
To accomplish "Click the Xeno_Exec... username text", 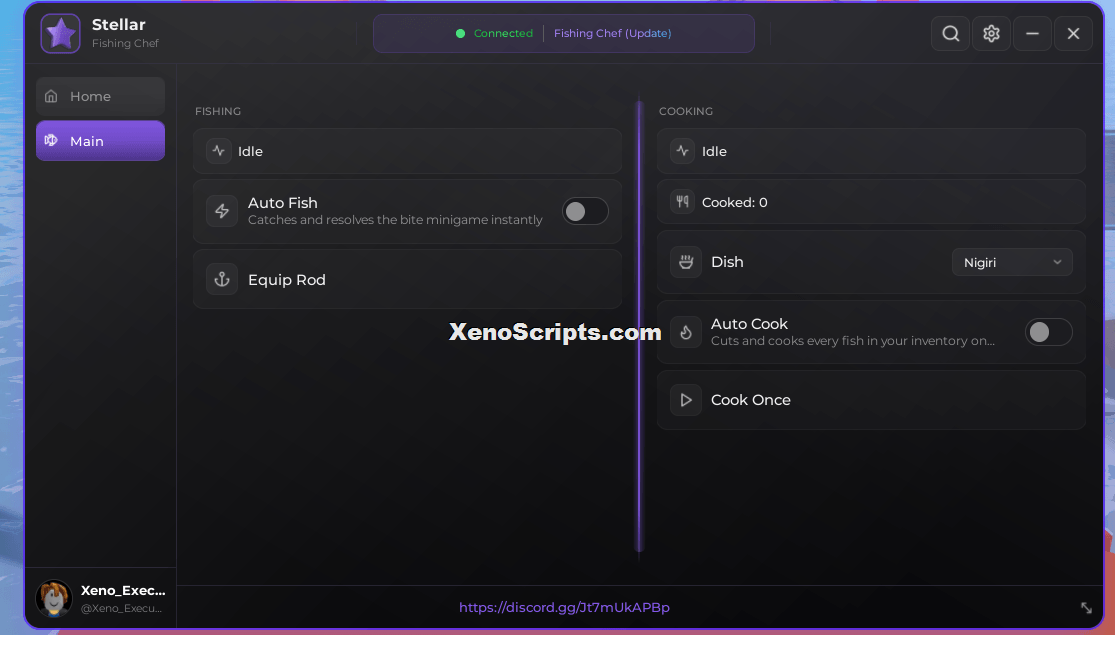I will (x=123, y=590).
